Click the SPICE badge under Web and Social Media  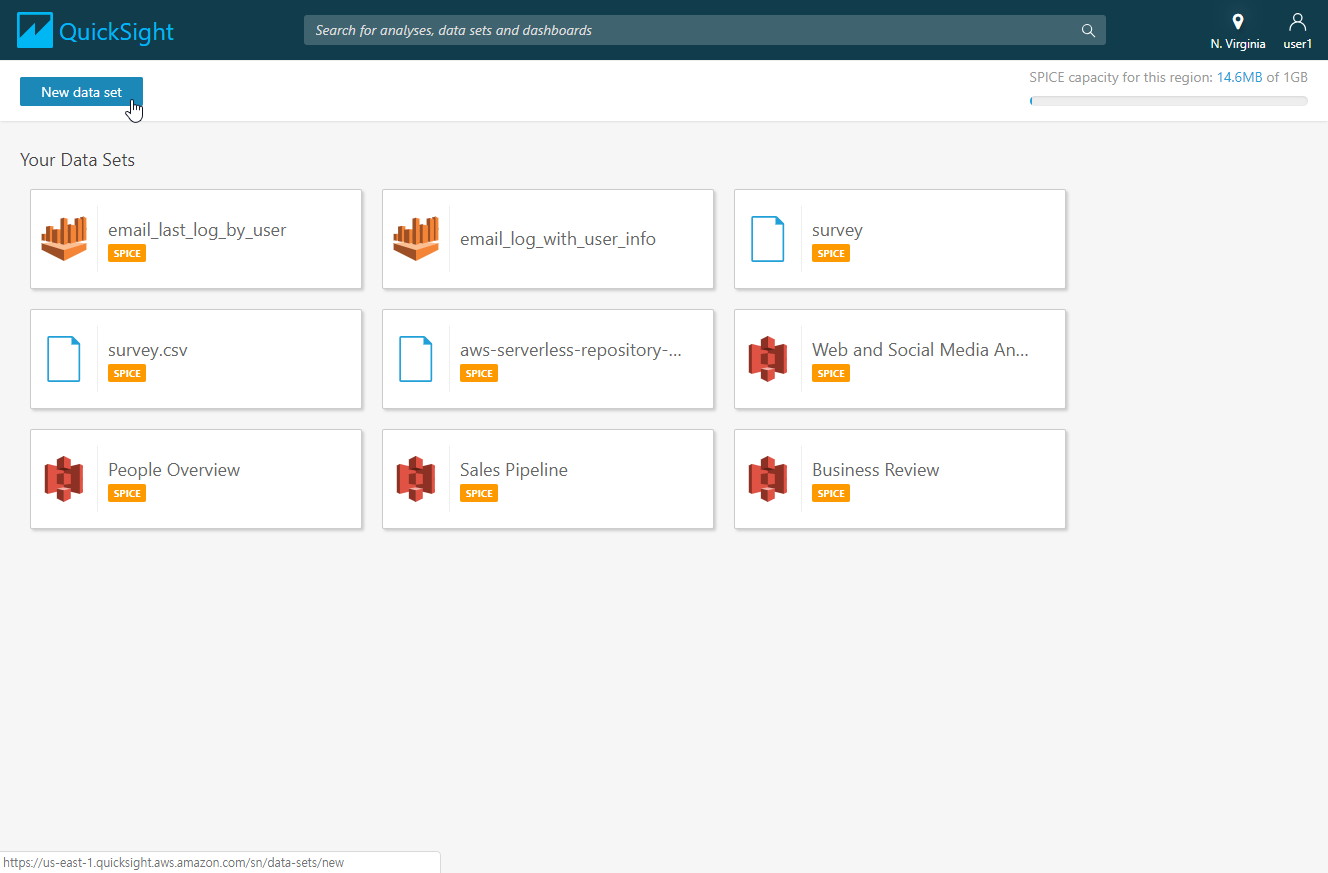point(831,374)
